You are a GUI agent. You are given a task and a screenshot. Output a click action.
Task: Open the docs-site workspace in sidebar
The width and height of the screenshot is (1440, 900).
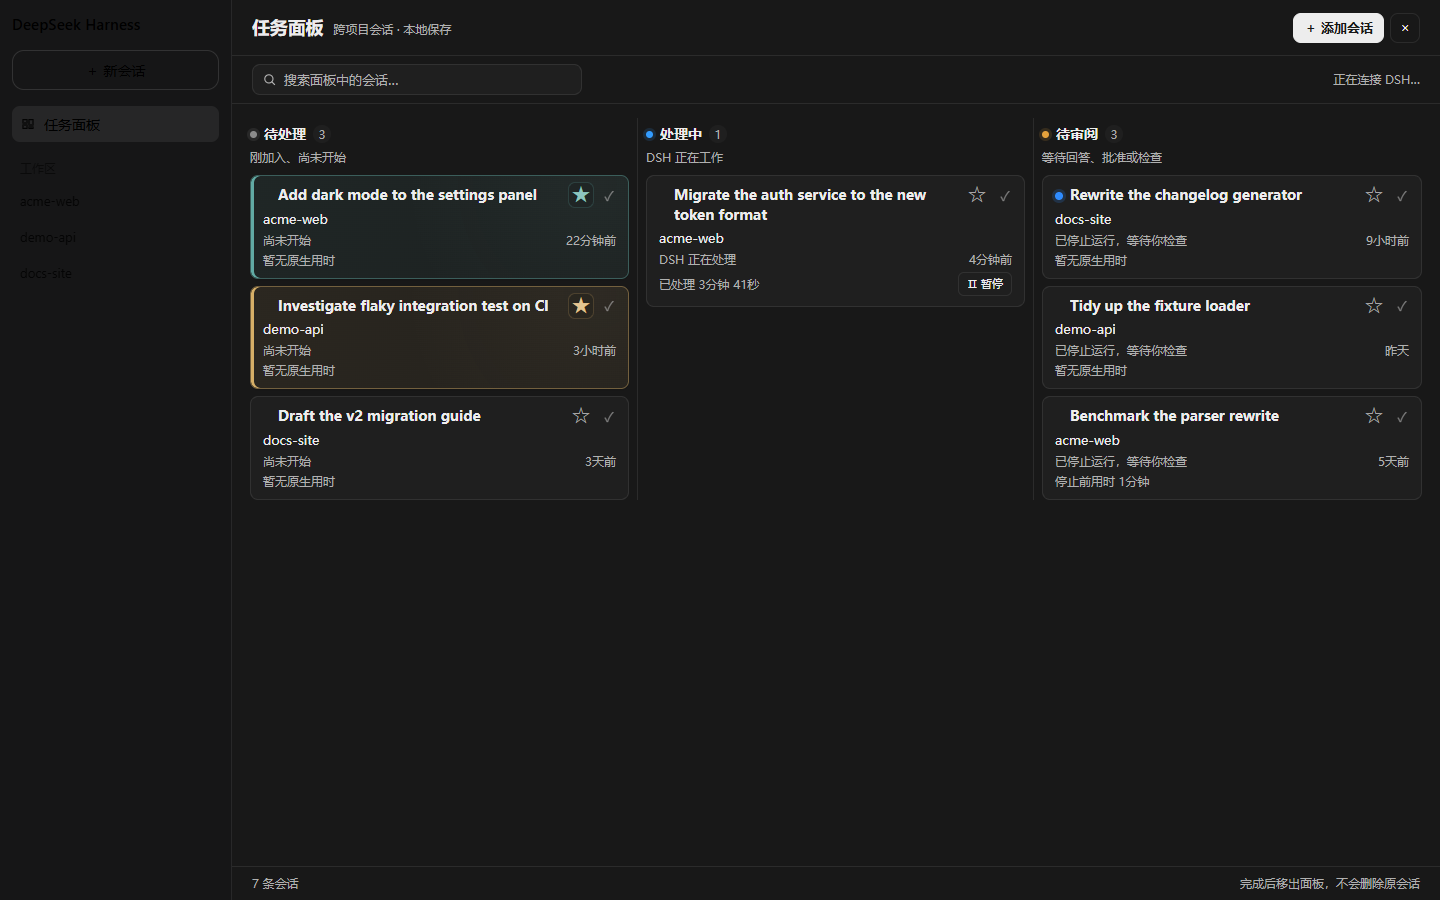click(x=46, y=273)
